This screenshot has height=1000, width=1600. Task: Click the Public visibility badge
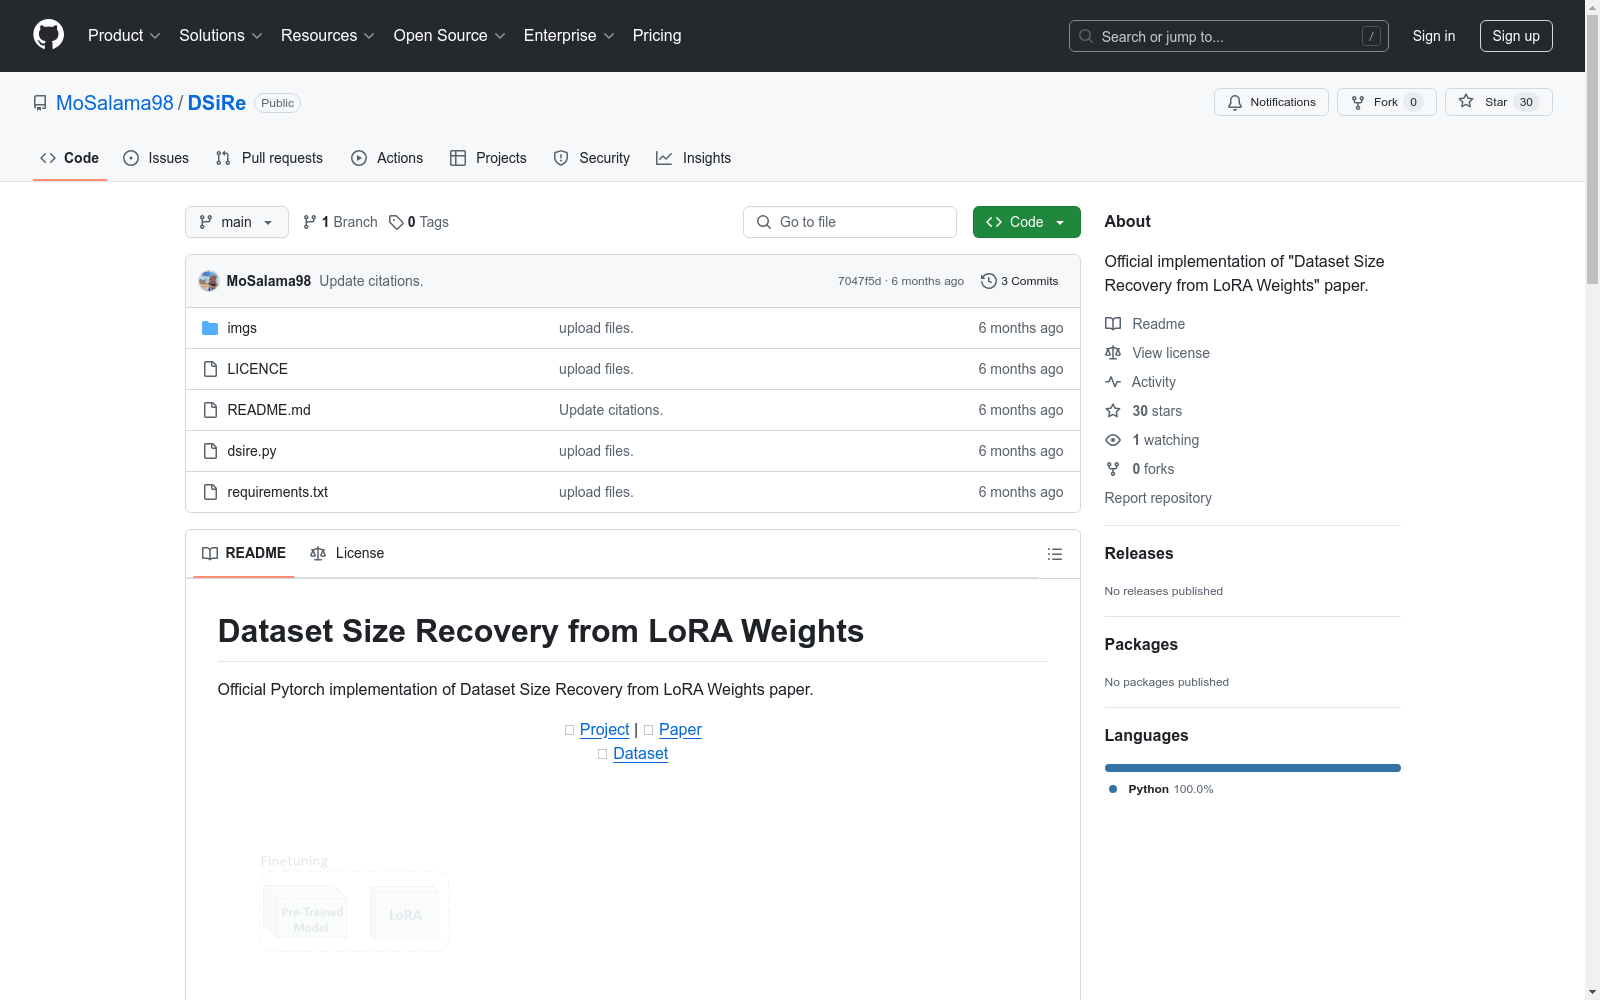click(278, 103)
